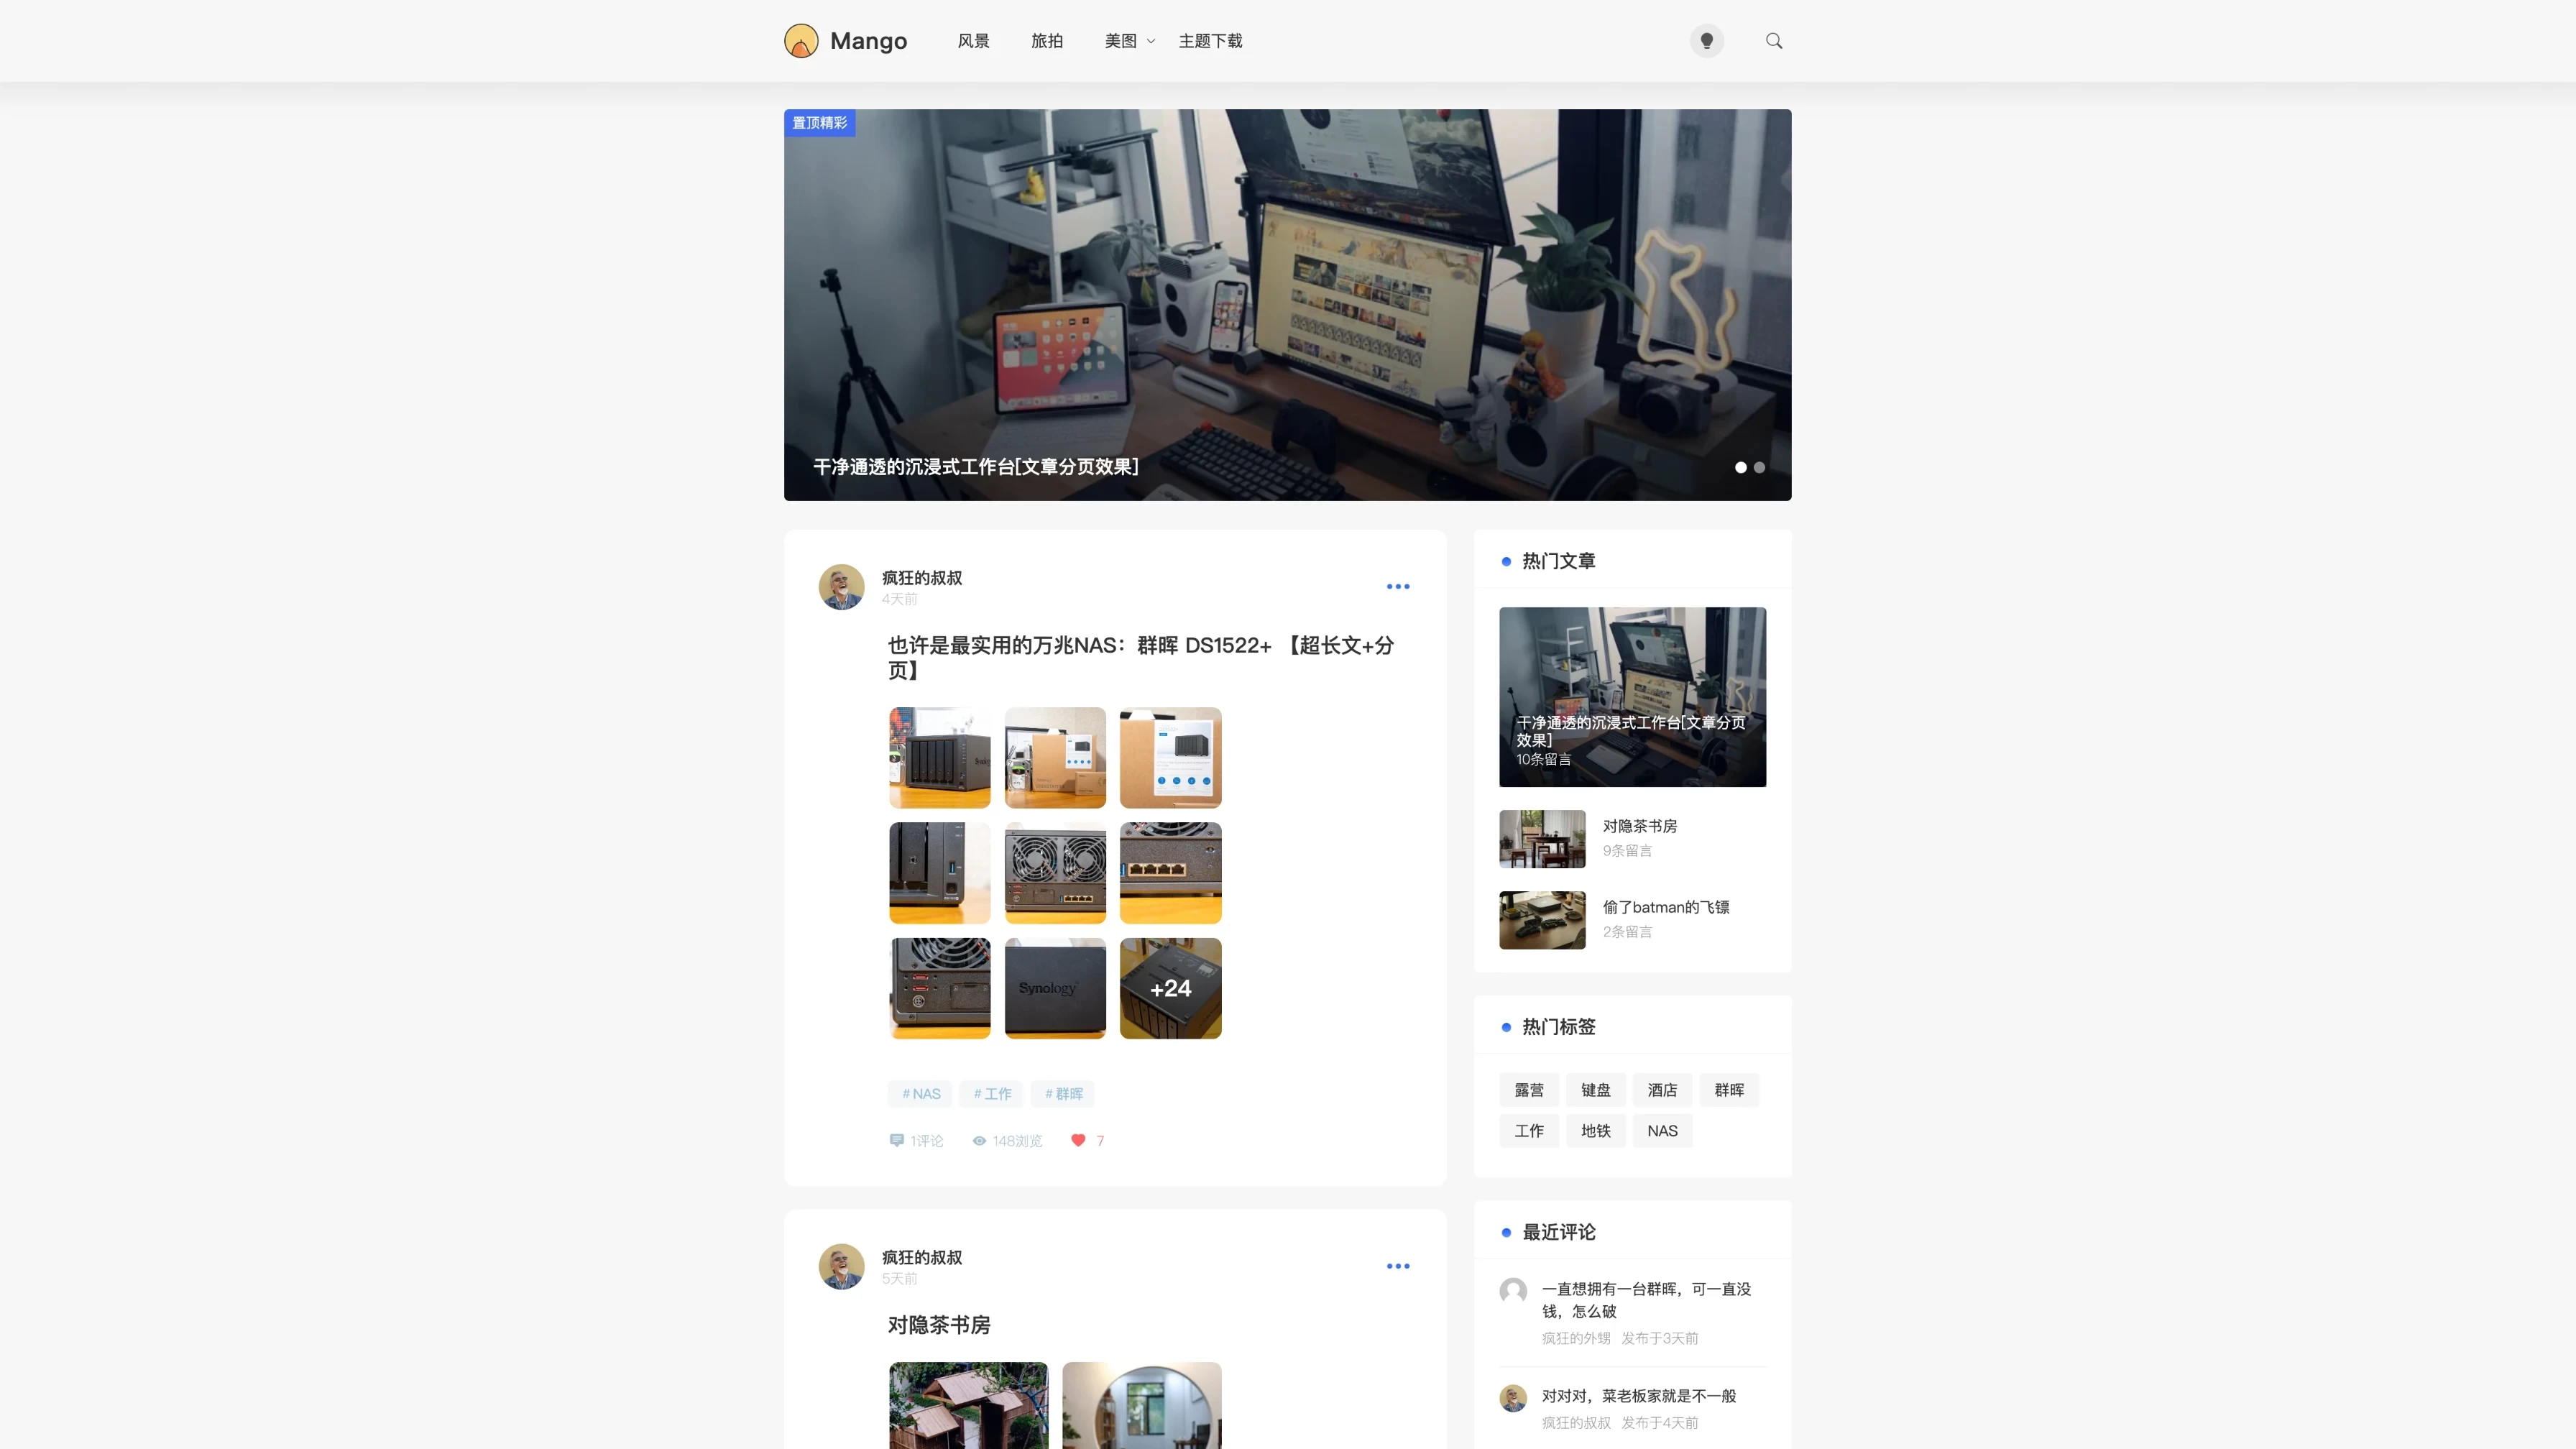2576x1449 pixels.
Task: Click three-dot menu icon on first post
Action: [1398, 586]
